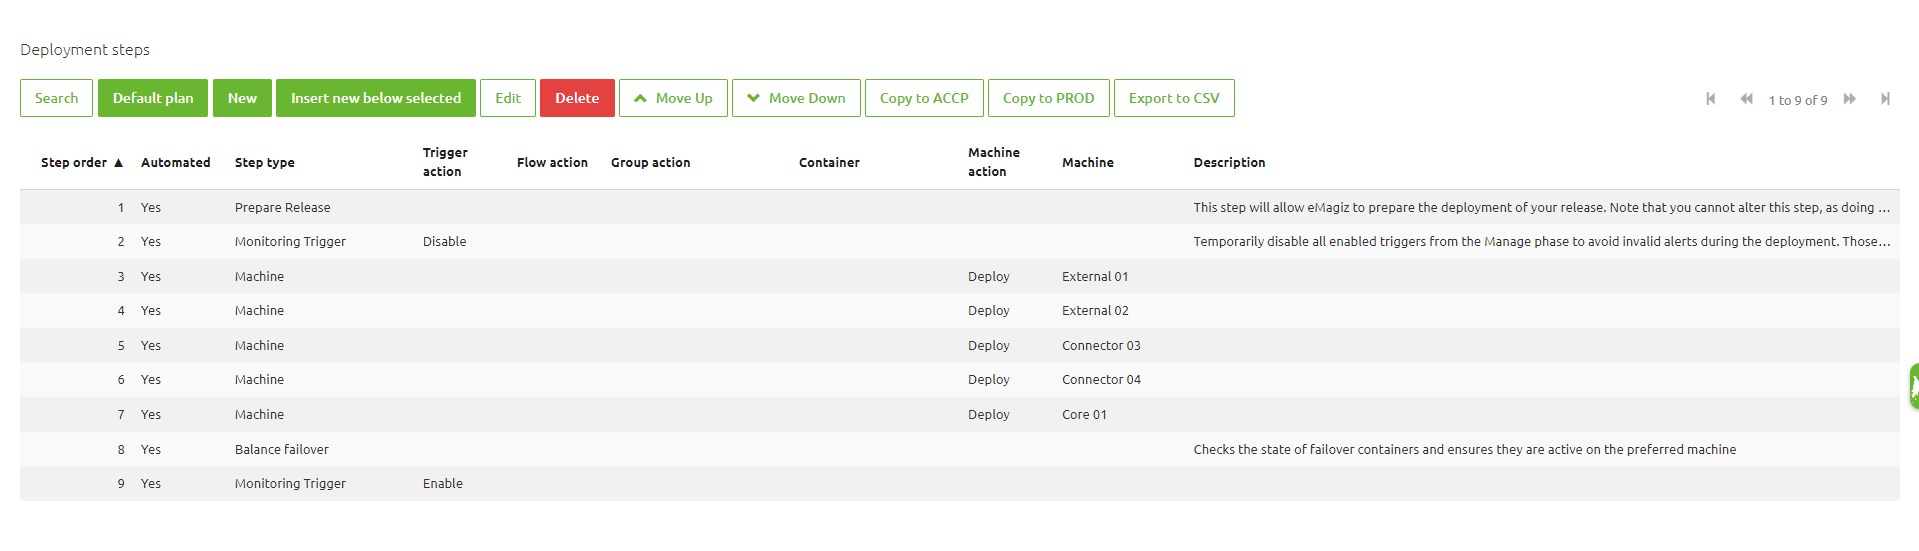Click the Deployment steps heading
1919x551 pixels.
click(85, 49)
